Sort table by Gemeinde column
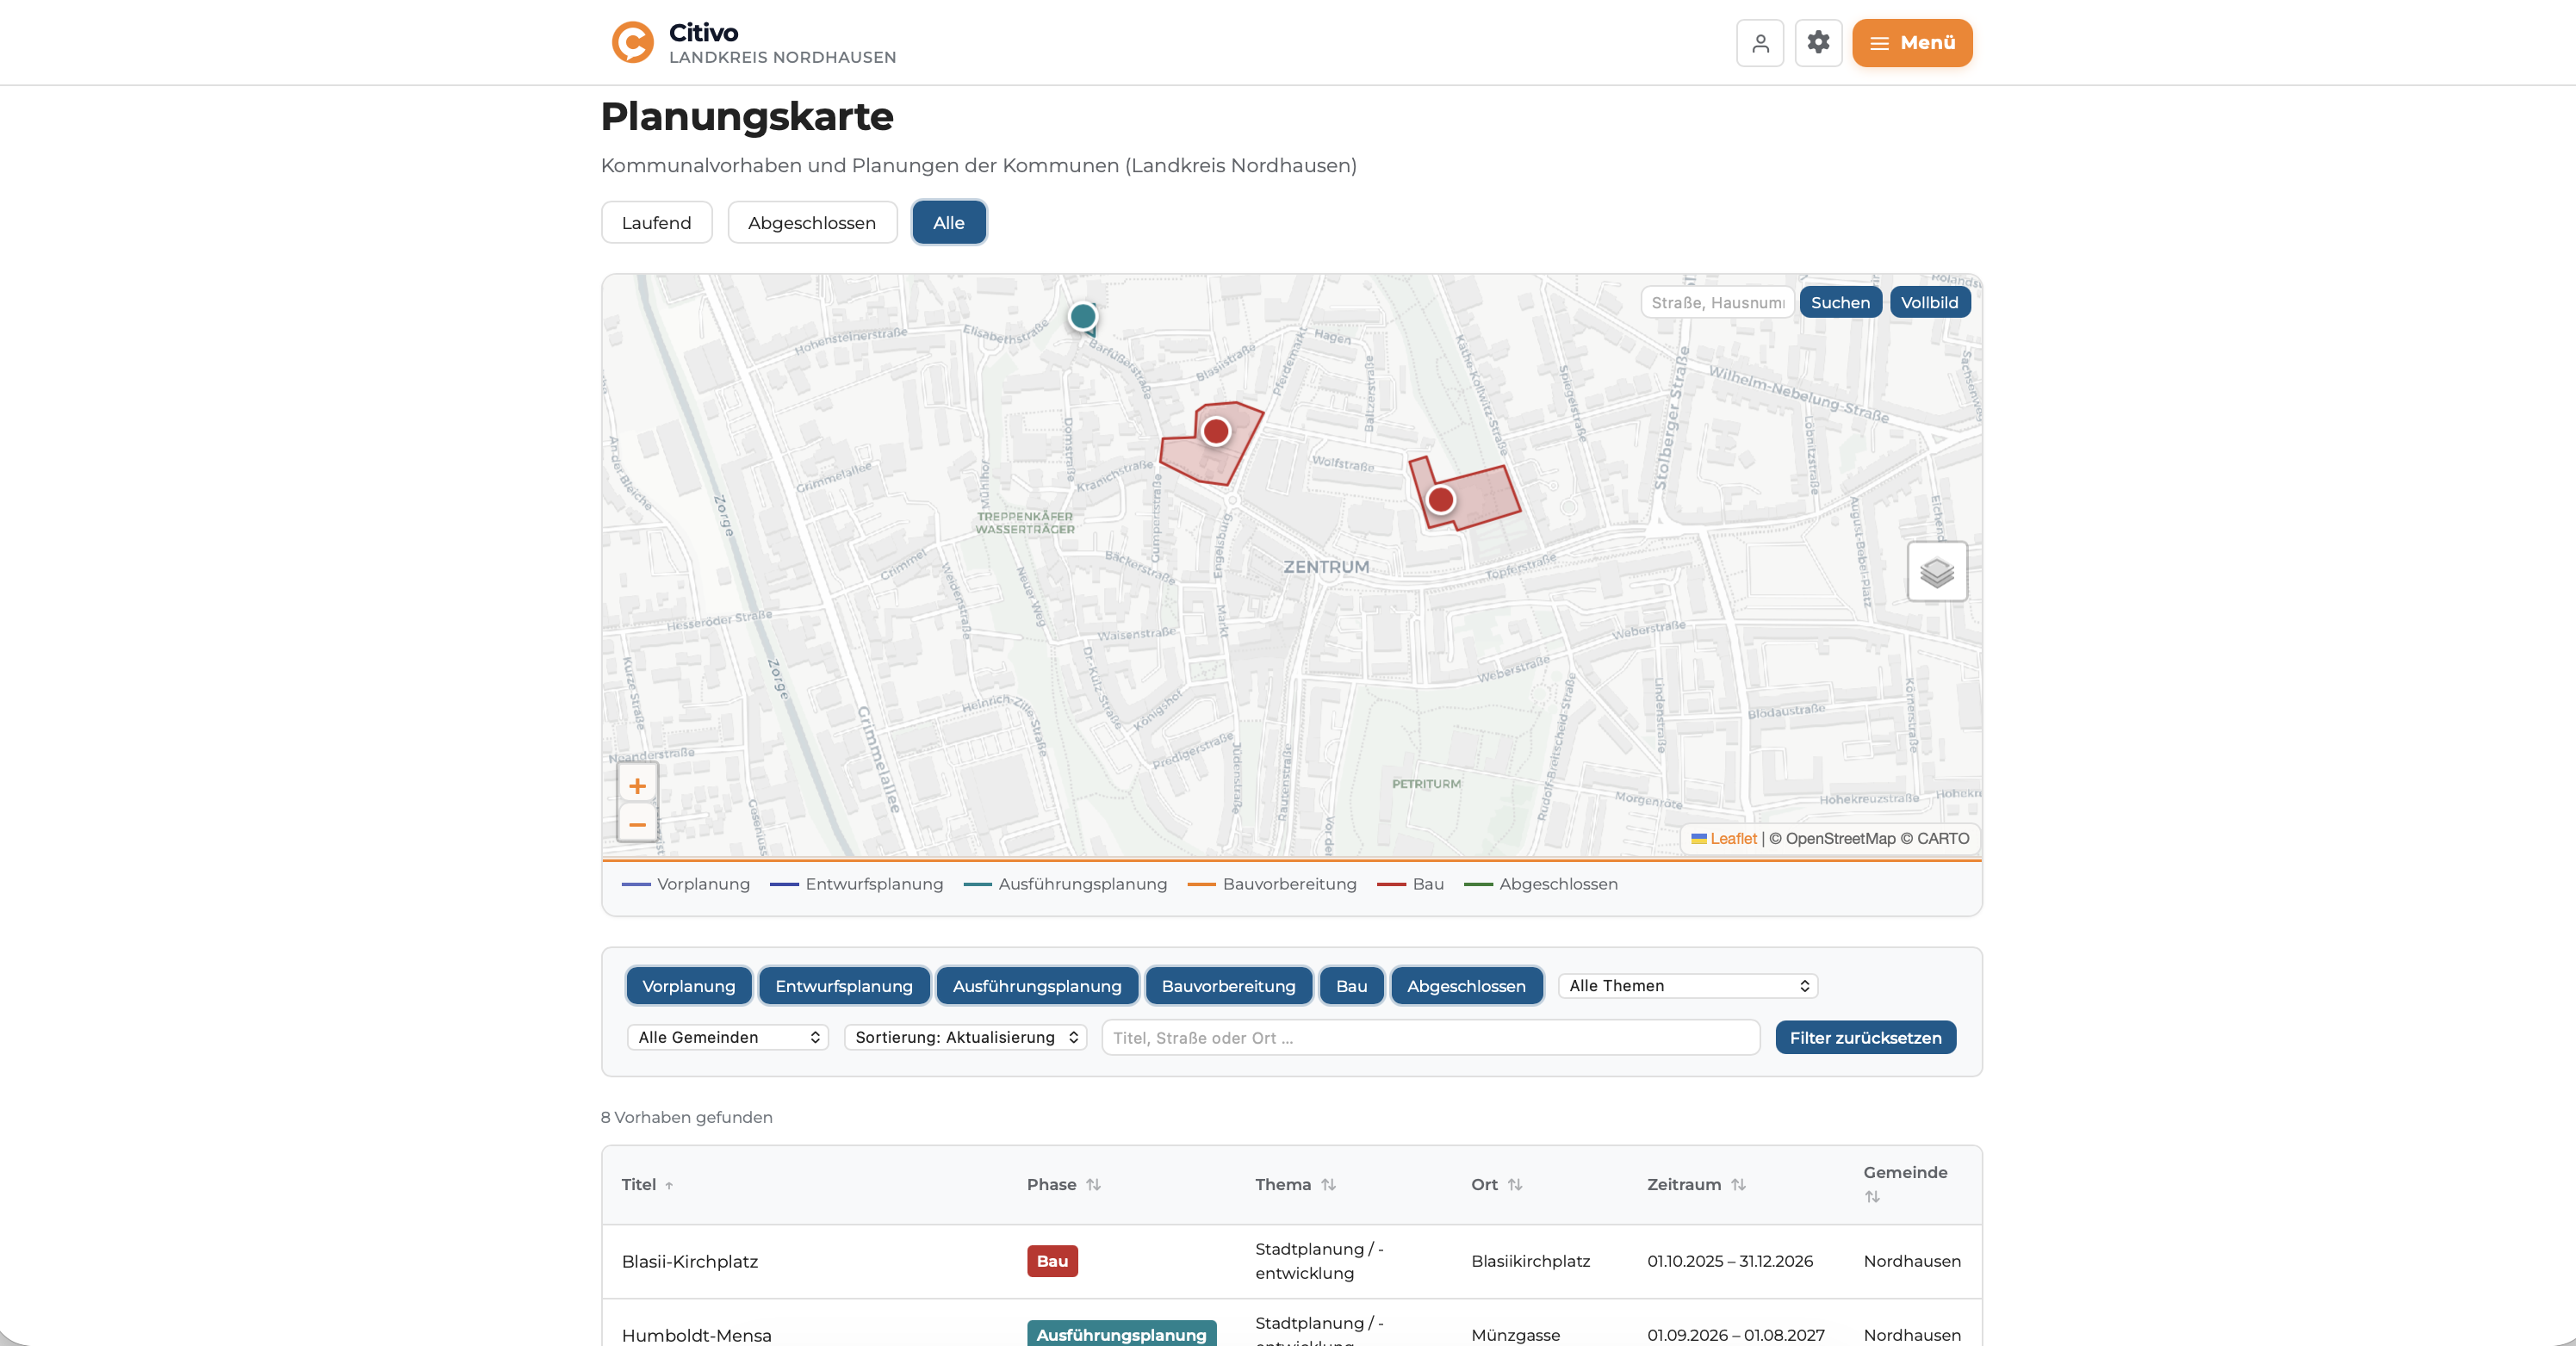Viewport: 2576px width, 1346px height. (x=1905, y=1183)
